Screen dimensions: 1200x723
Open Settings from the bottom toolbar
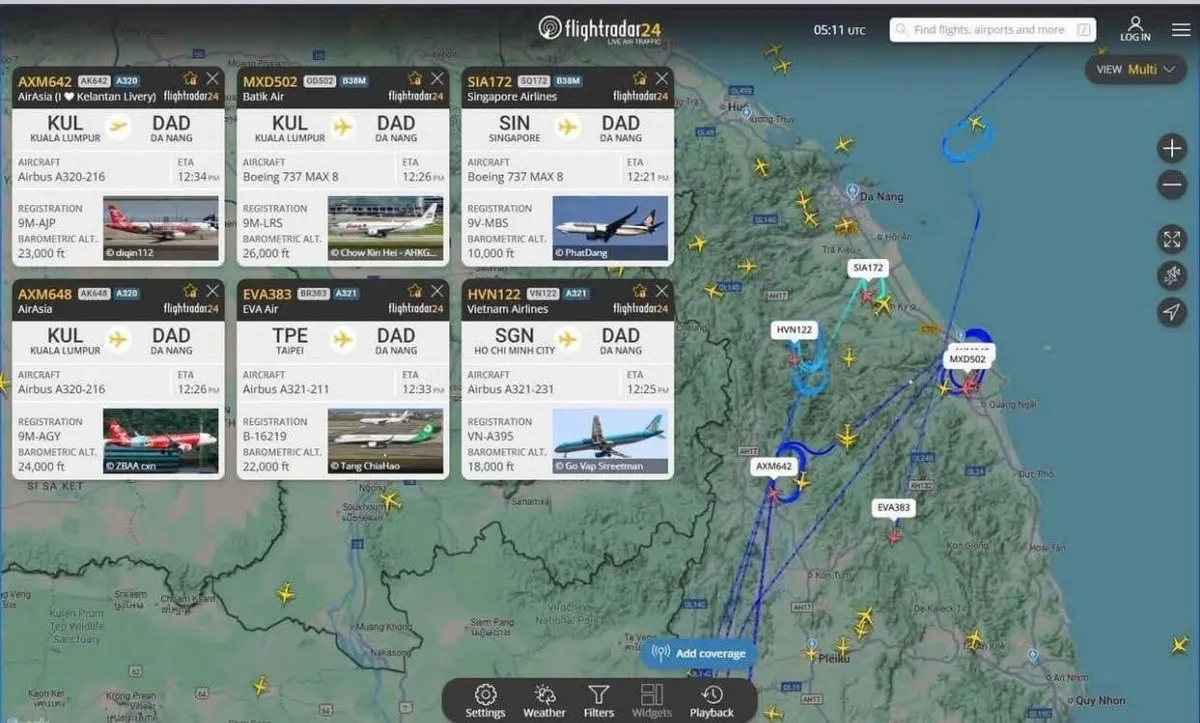point(485,698)
